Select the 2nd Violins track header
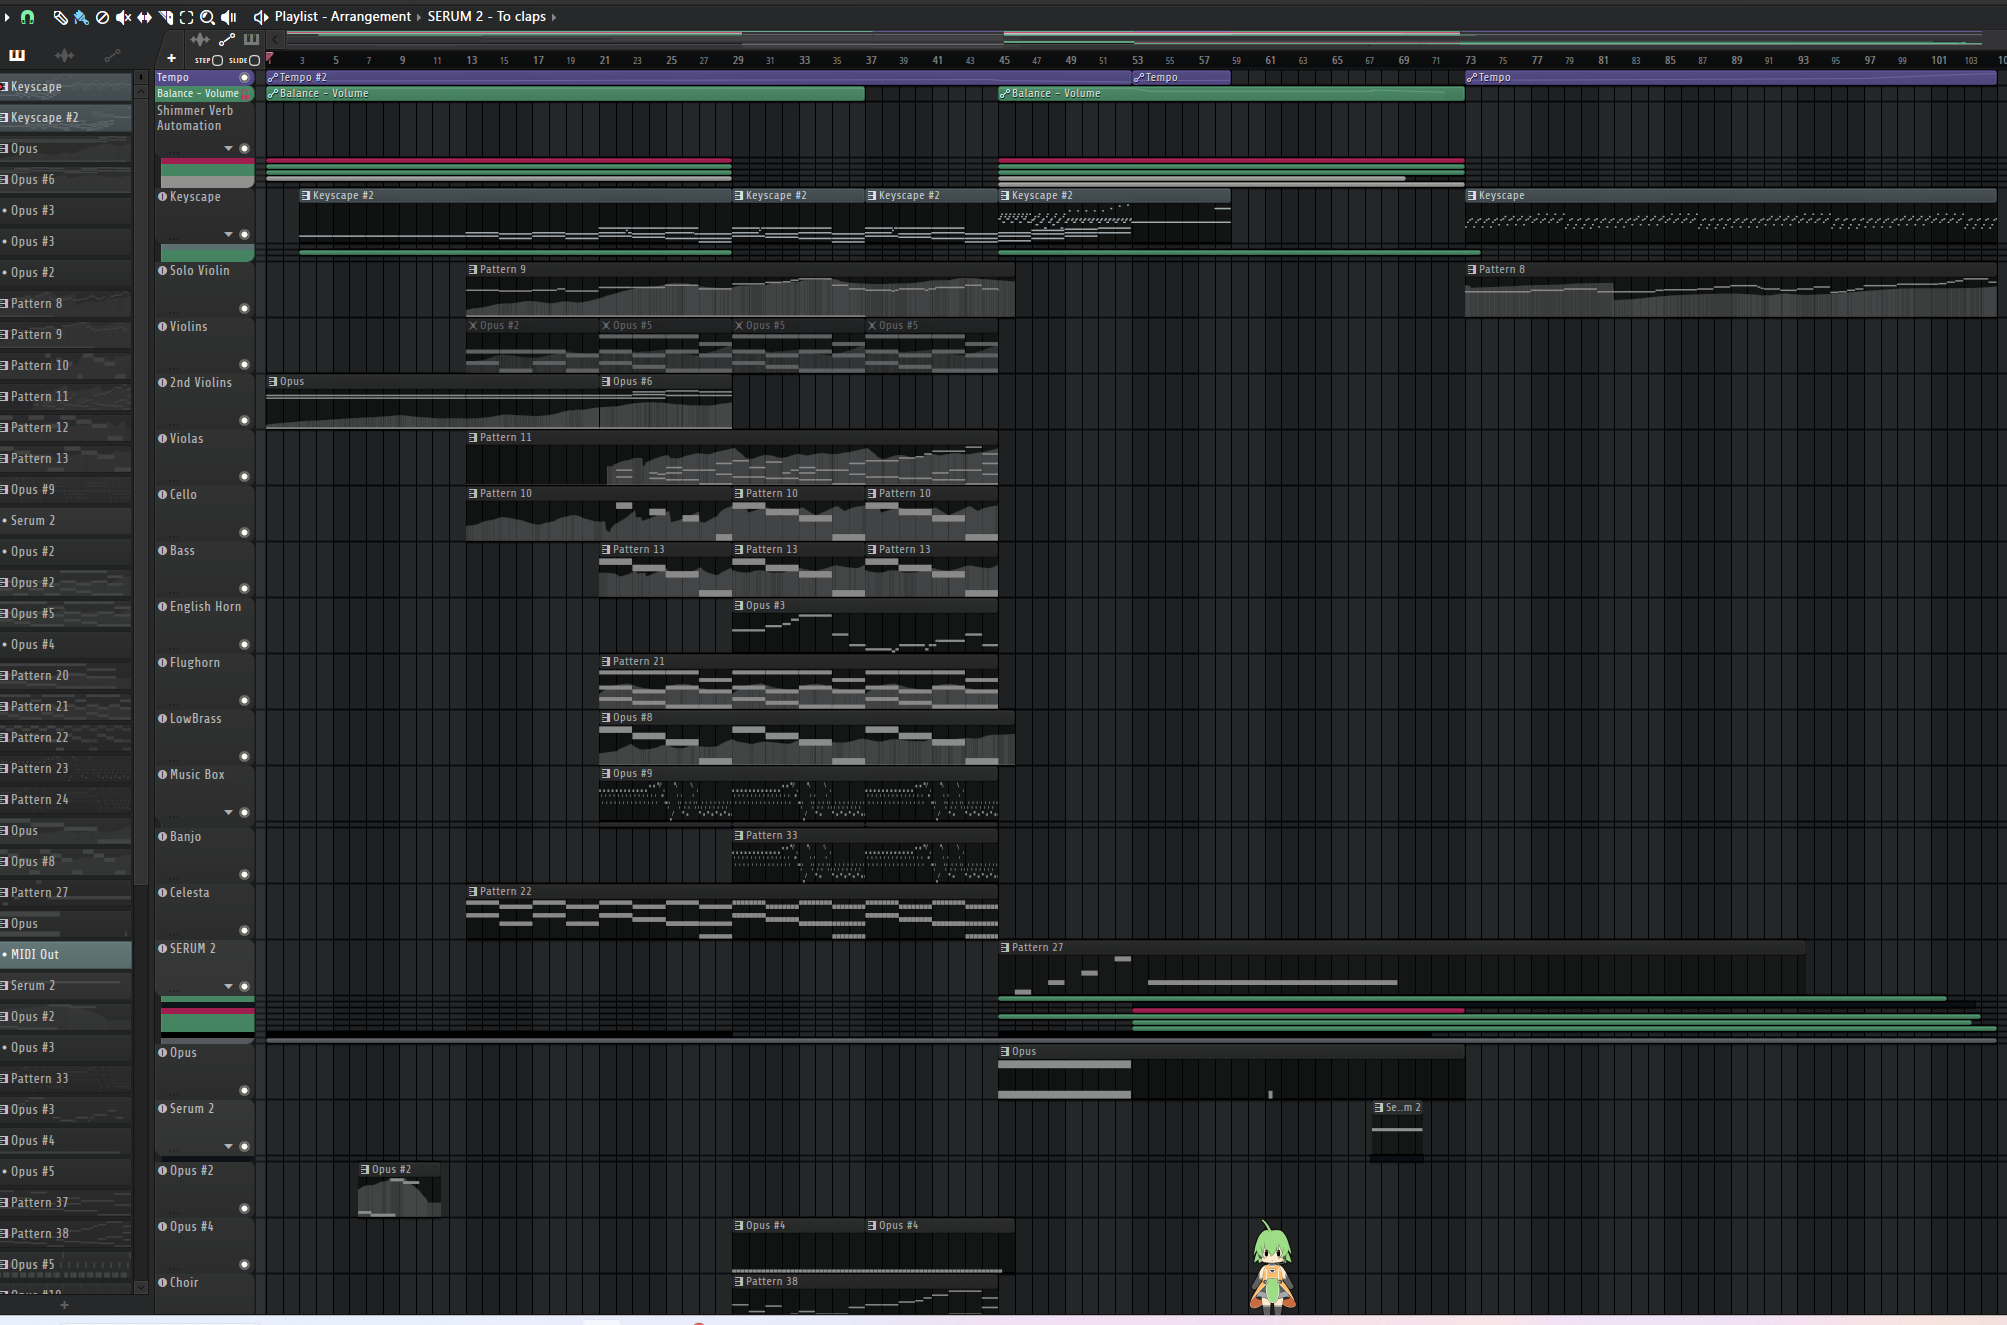 [205, 401]
